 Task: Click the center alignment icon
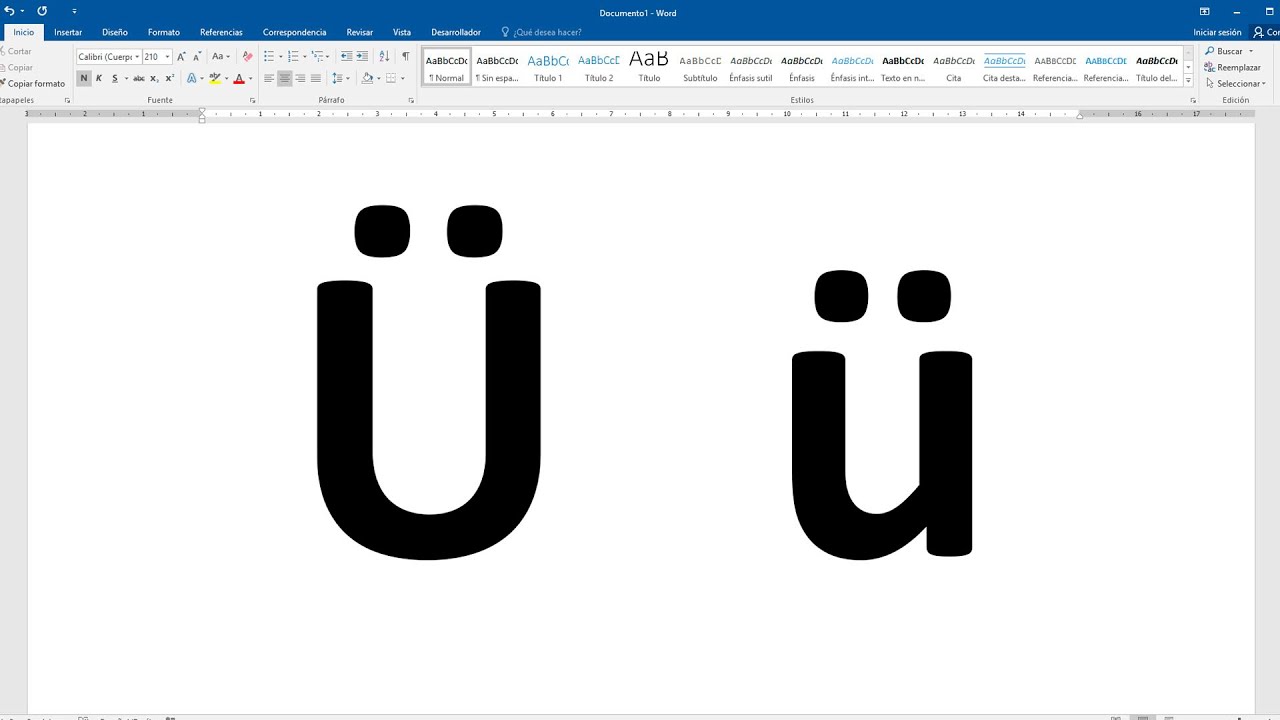285,78
